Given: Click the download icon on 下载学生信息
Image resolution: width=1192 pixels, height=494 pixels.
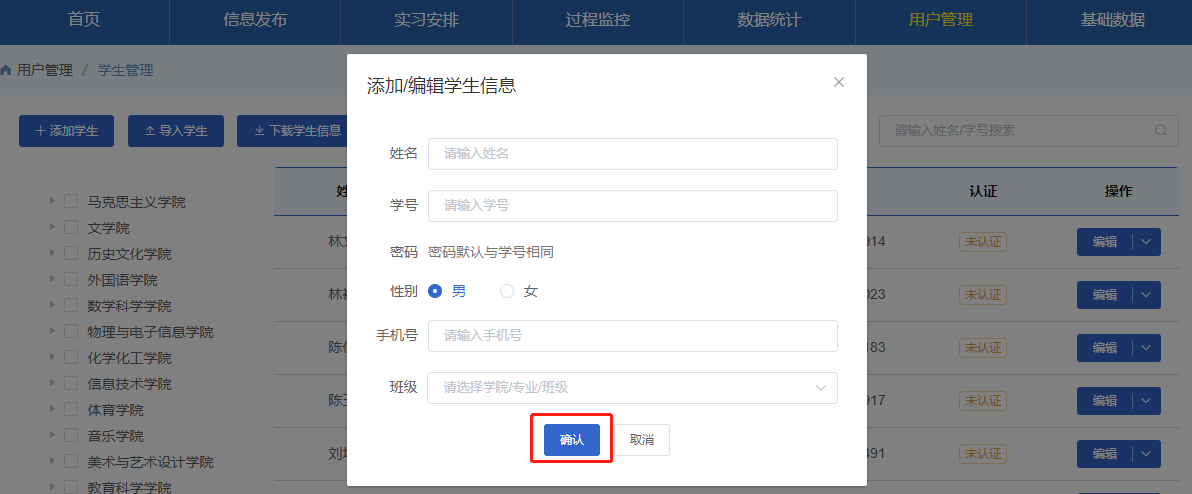Looking at the screenshot, I should (x=259, y=131).
